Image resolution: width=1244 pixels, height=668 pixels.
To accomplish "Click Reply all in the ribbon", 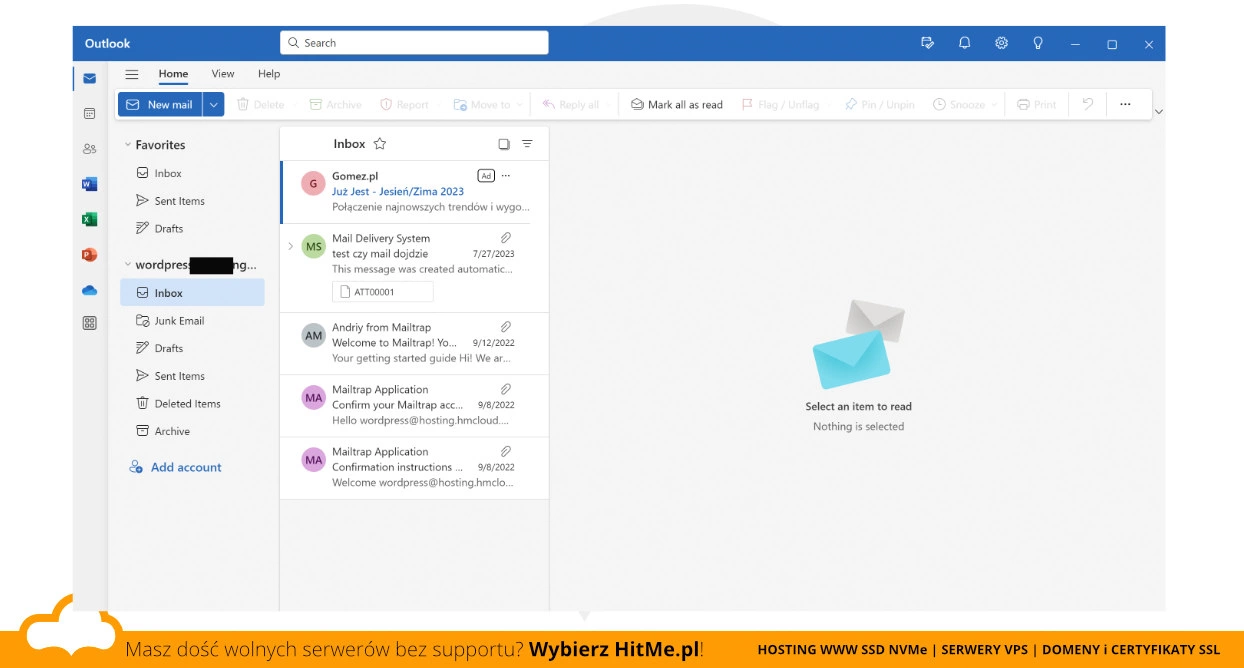I will pos(570,104).
